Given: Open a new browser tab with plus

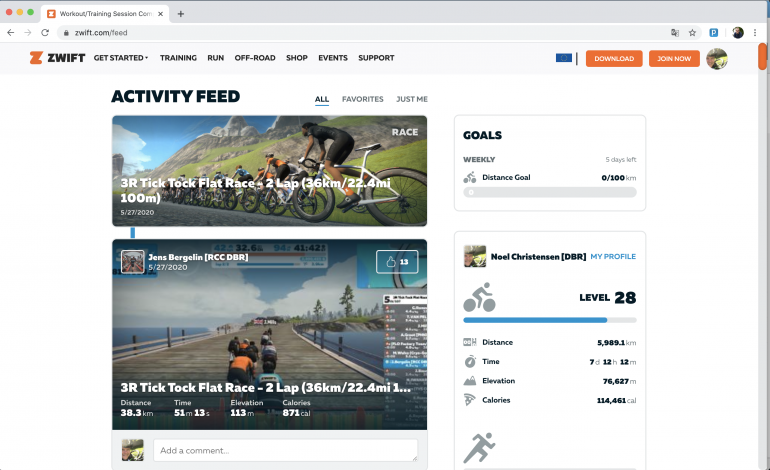Looking at the screenshot, I should tap(181, 14).
